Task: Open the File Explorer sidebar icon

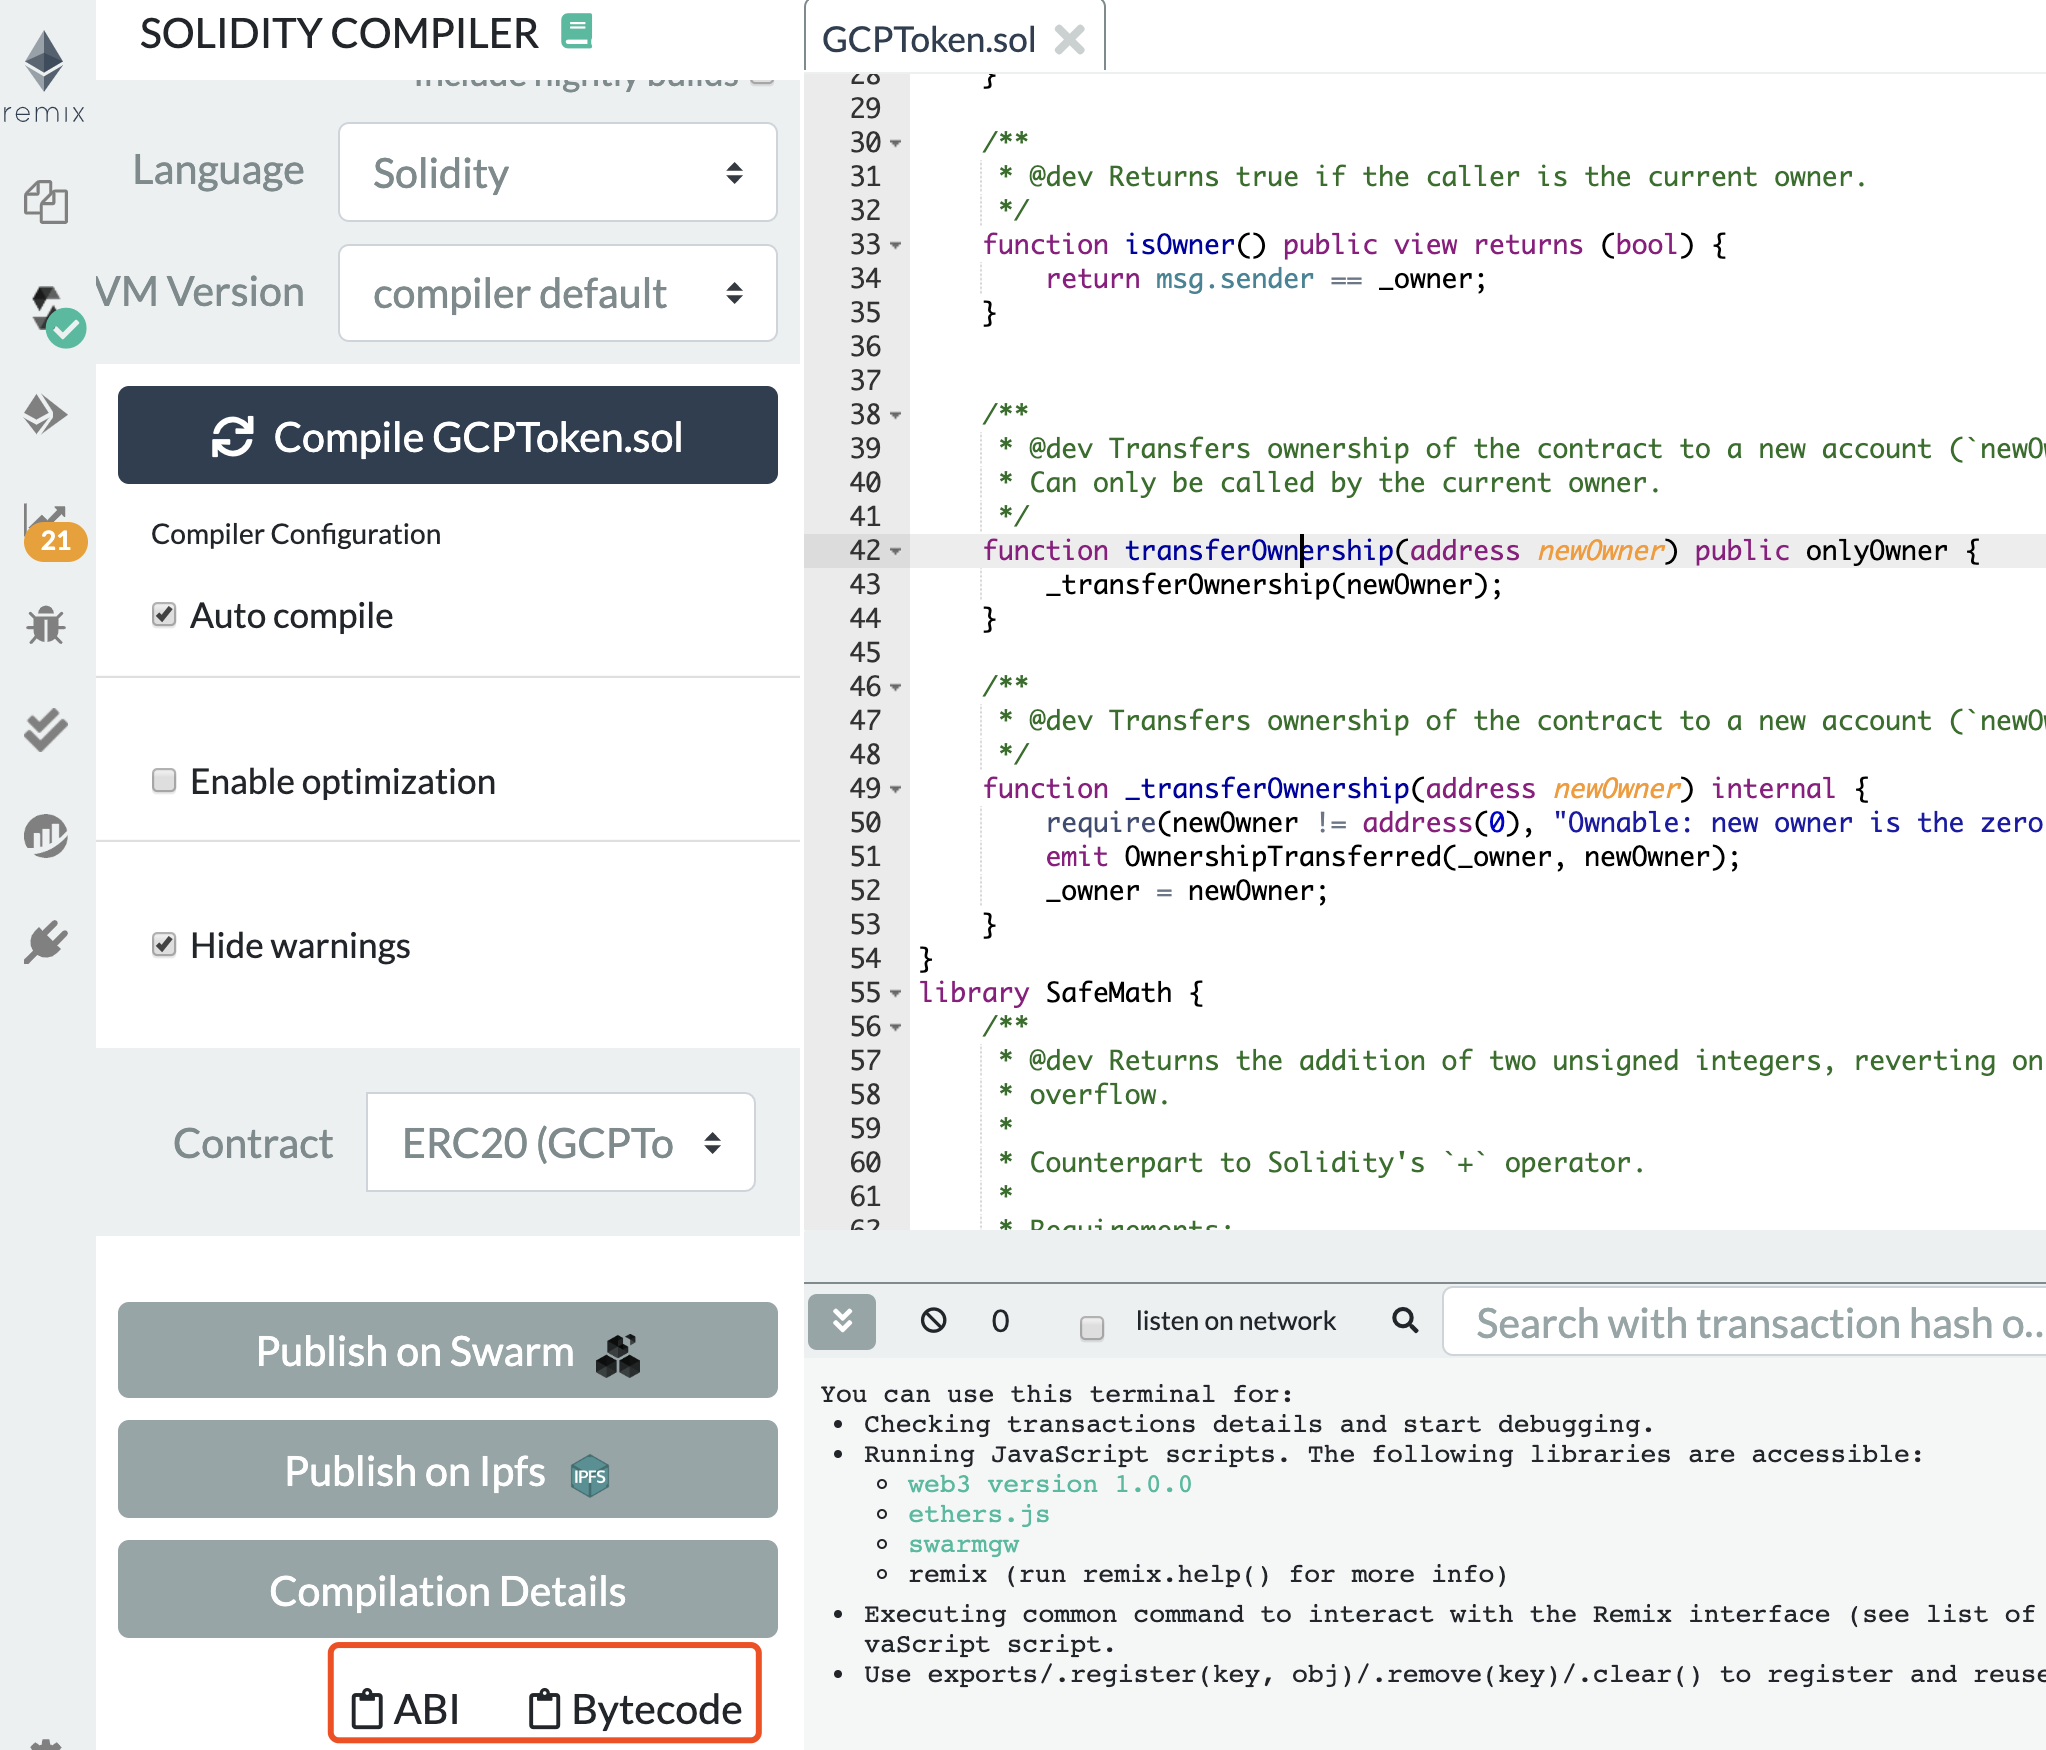Action: pos(45,202)
